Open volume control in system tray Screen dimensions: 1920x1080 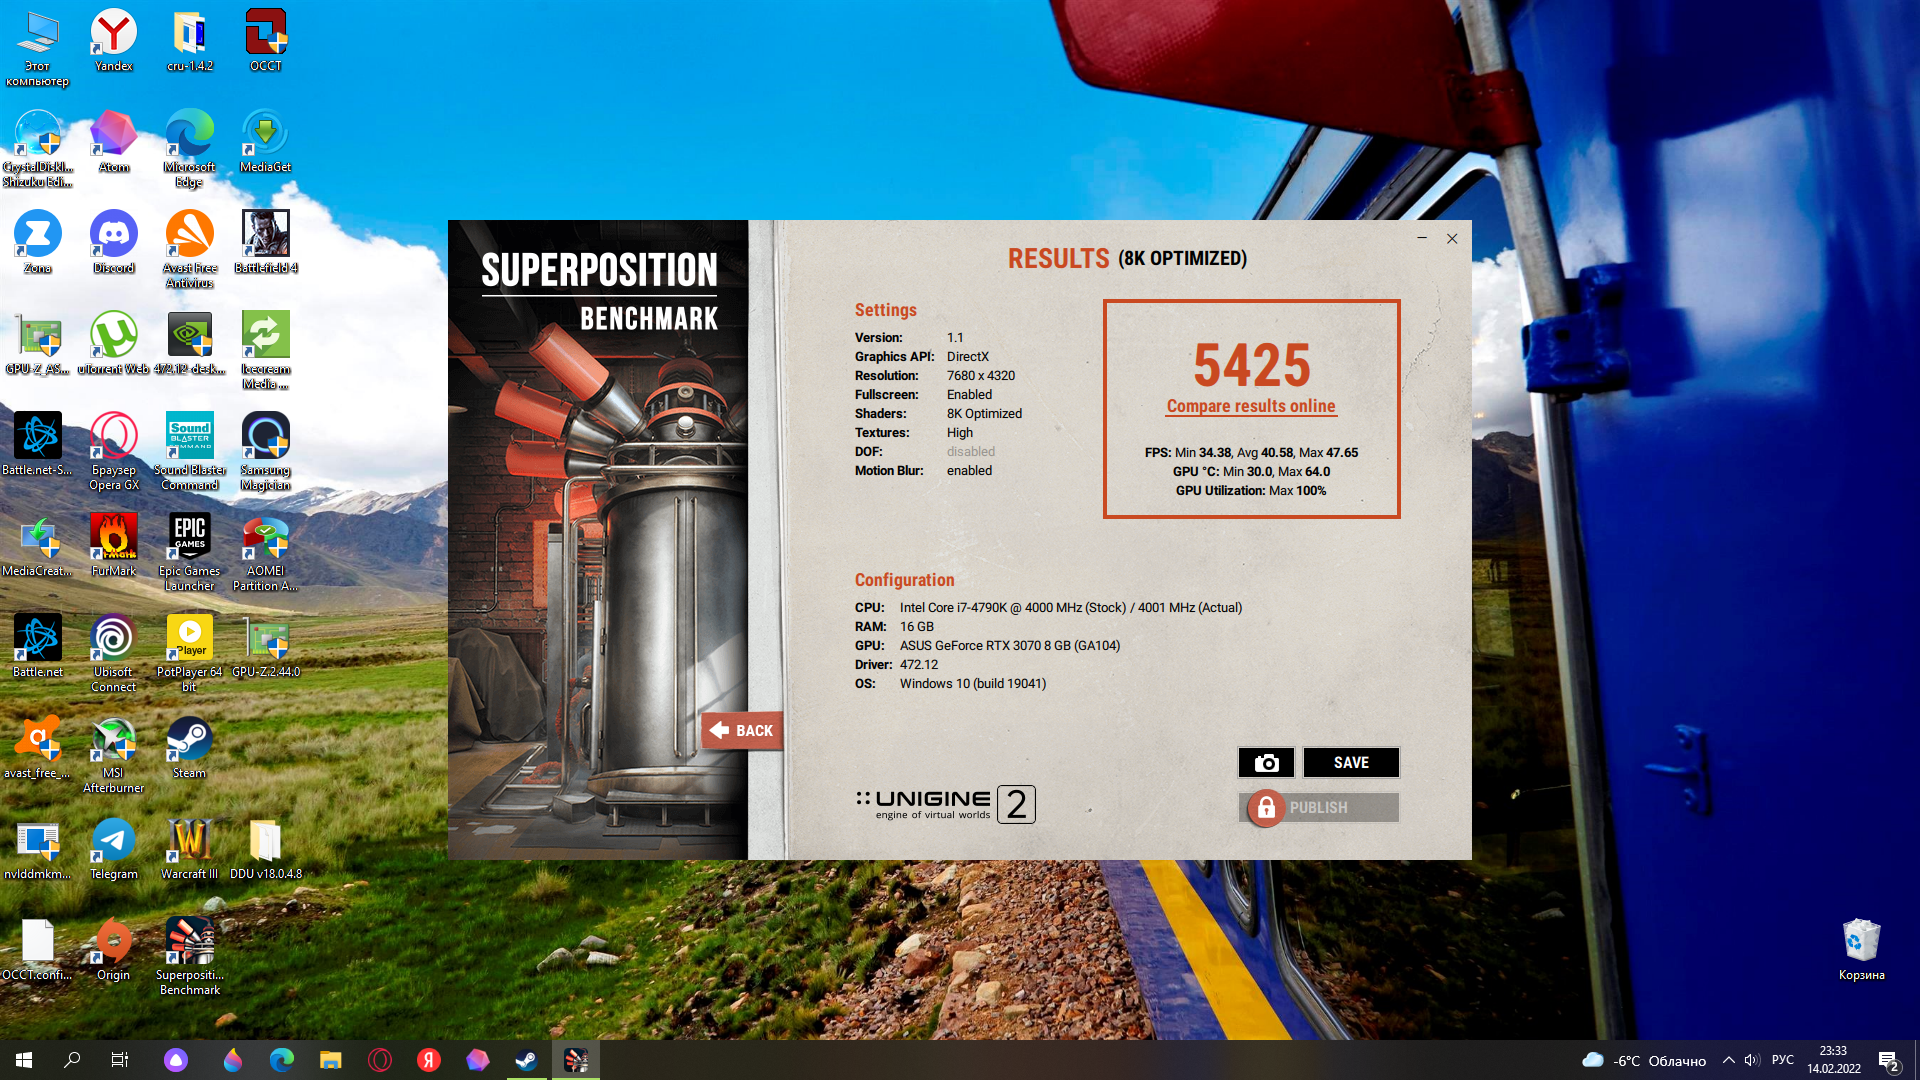coord(1752,1060)
